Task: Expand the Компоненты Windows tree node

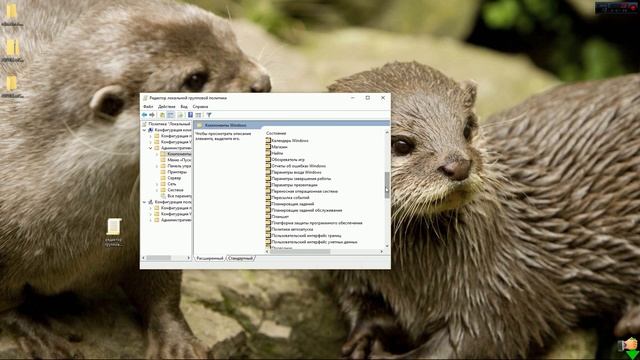Action: coord(157,154)
